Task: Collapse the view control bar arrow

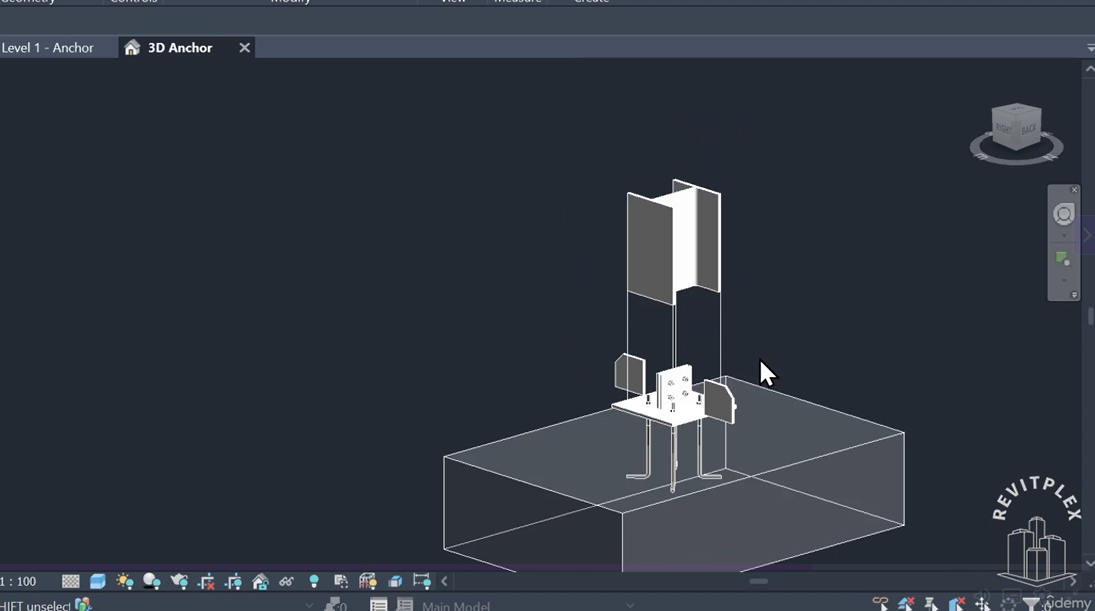Action: tap(444, 581)
